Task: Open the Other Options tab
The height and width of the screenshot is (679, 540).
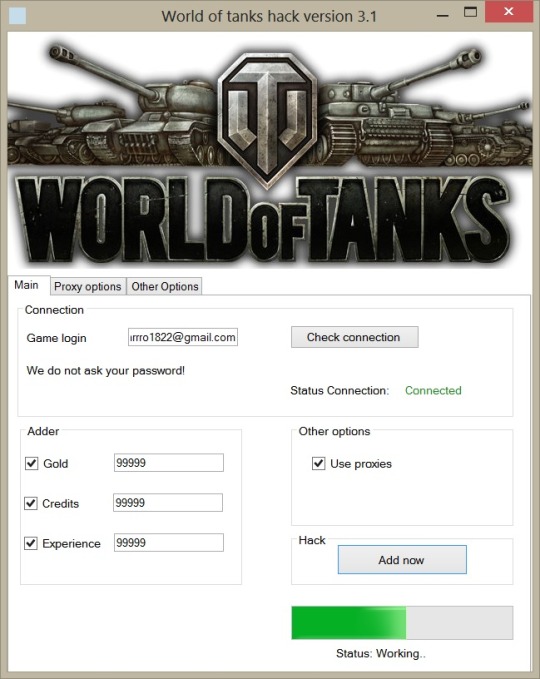Action: [165, 286]
